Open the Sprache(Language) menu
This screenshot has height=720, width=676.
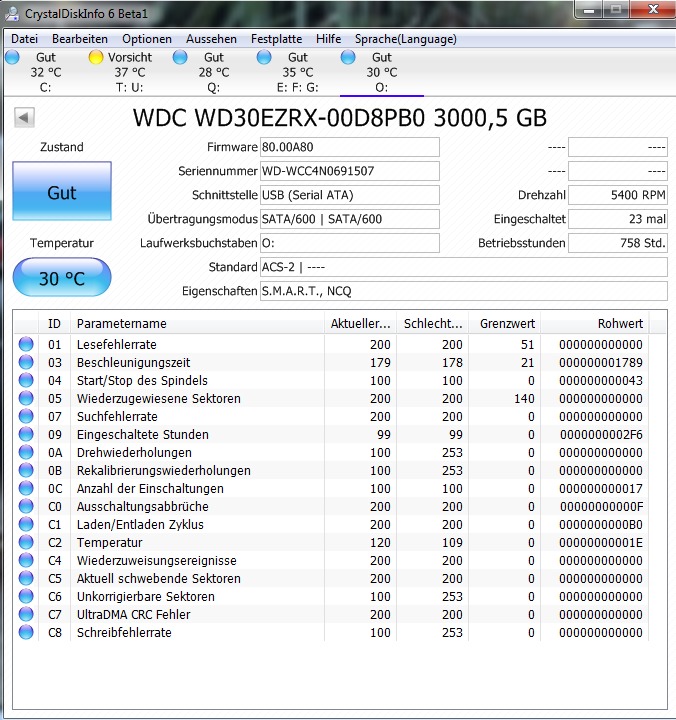(x=406, y=39)
